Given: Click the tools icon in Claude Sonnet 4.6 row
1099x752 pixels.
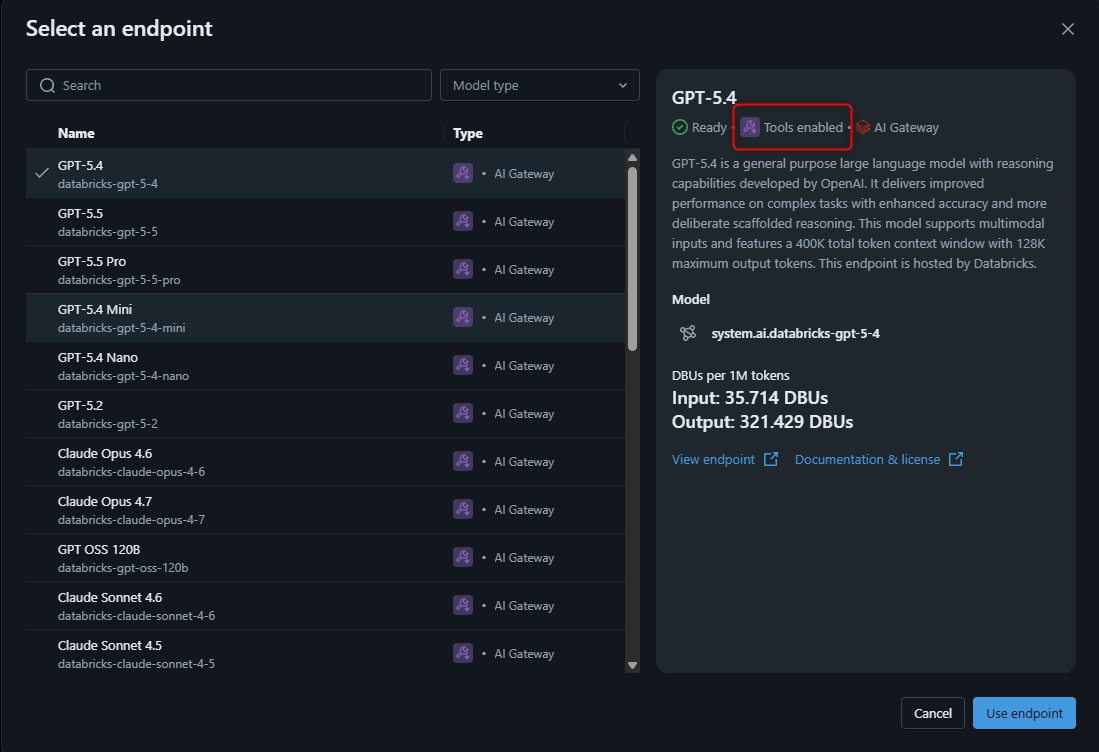Looking at the screenshot, I should (463, 605).
